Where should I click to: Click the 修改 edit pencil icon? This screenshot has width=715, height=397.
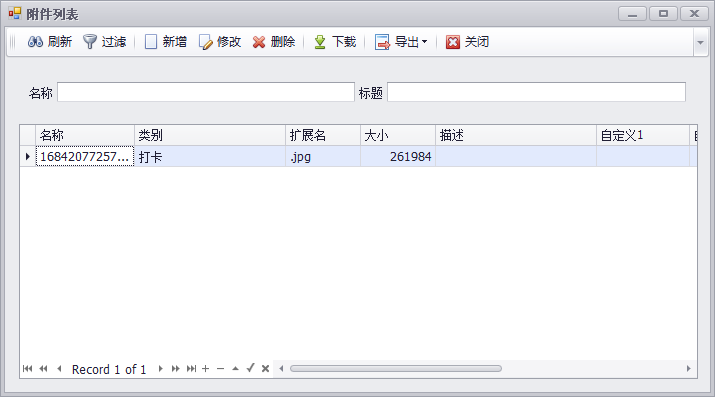(x=206, y=42)
